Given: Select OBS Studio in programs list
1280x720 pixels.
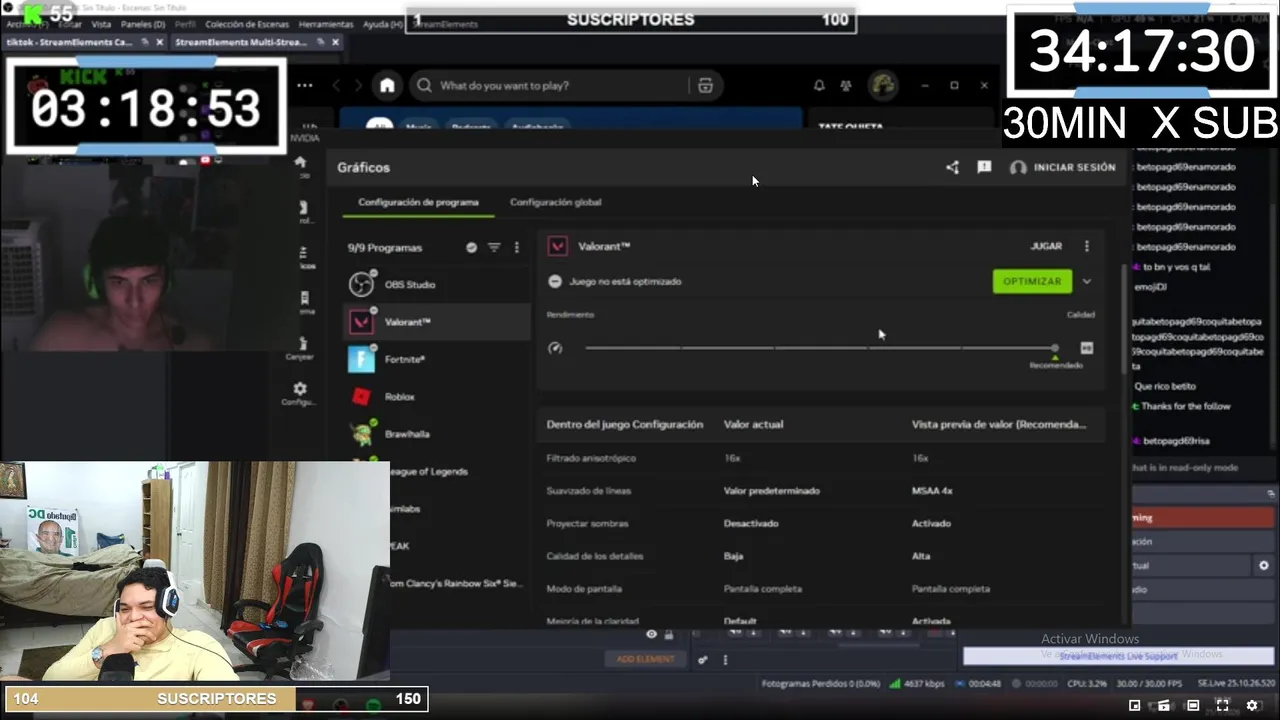Looking at the screenshot, I should pos(436,285).
